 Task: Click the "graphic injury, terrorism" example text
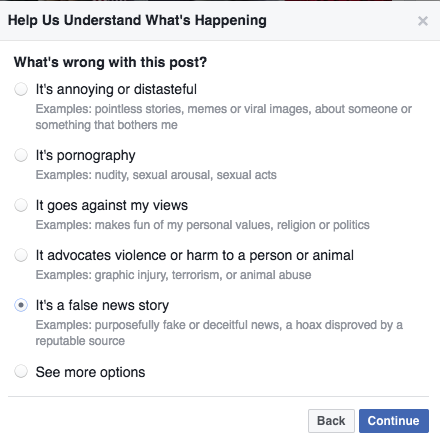coord(173,275)
